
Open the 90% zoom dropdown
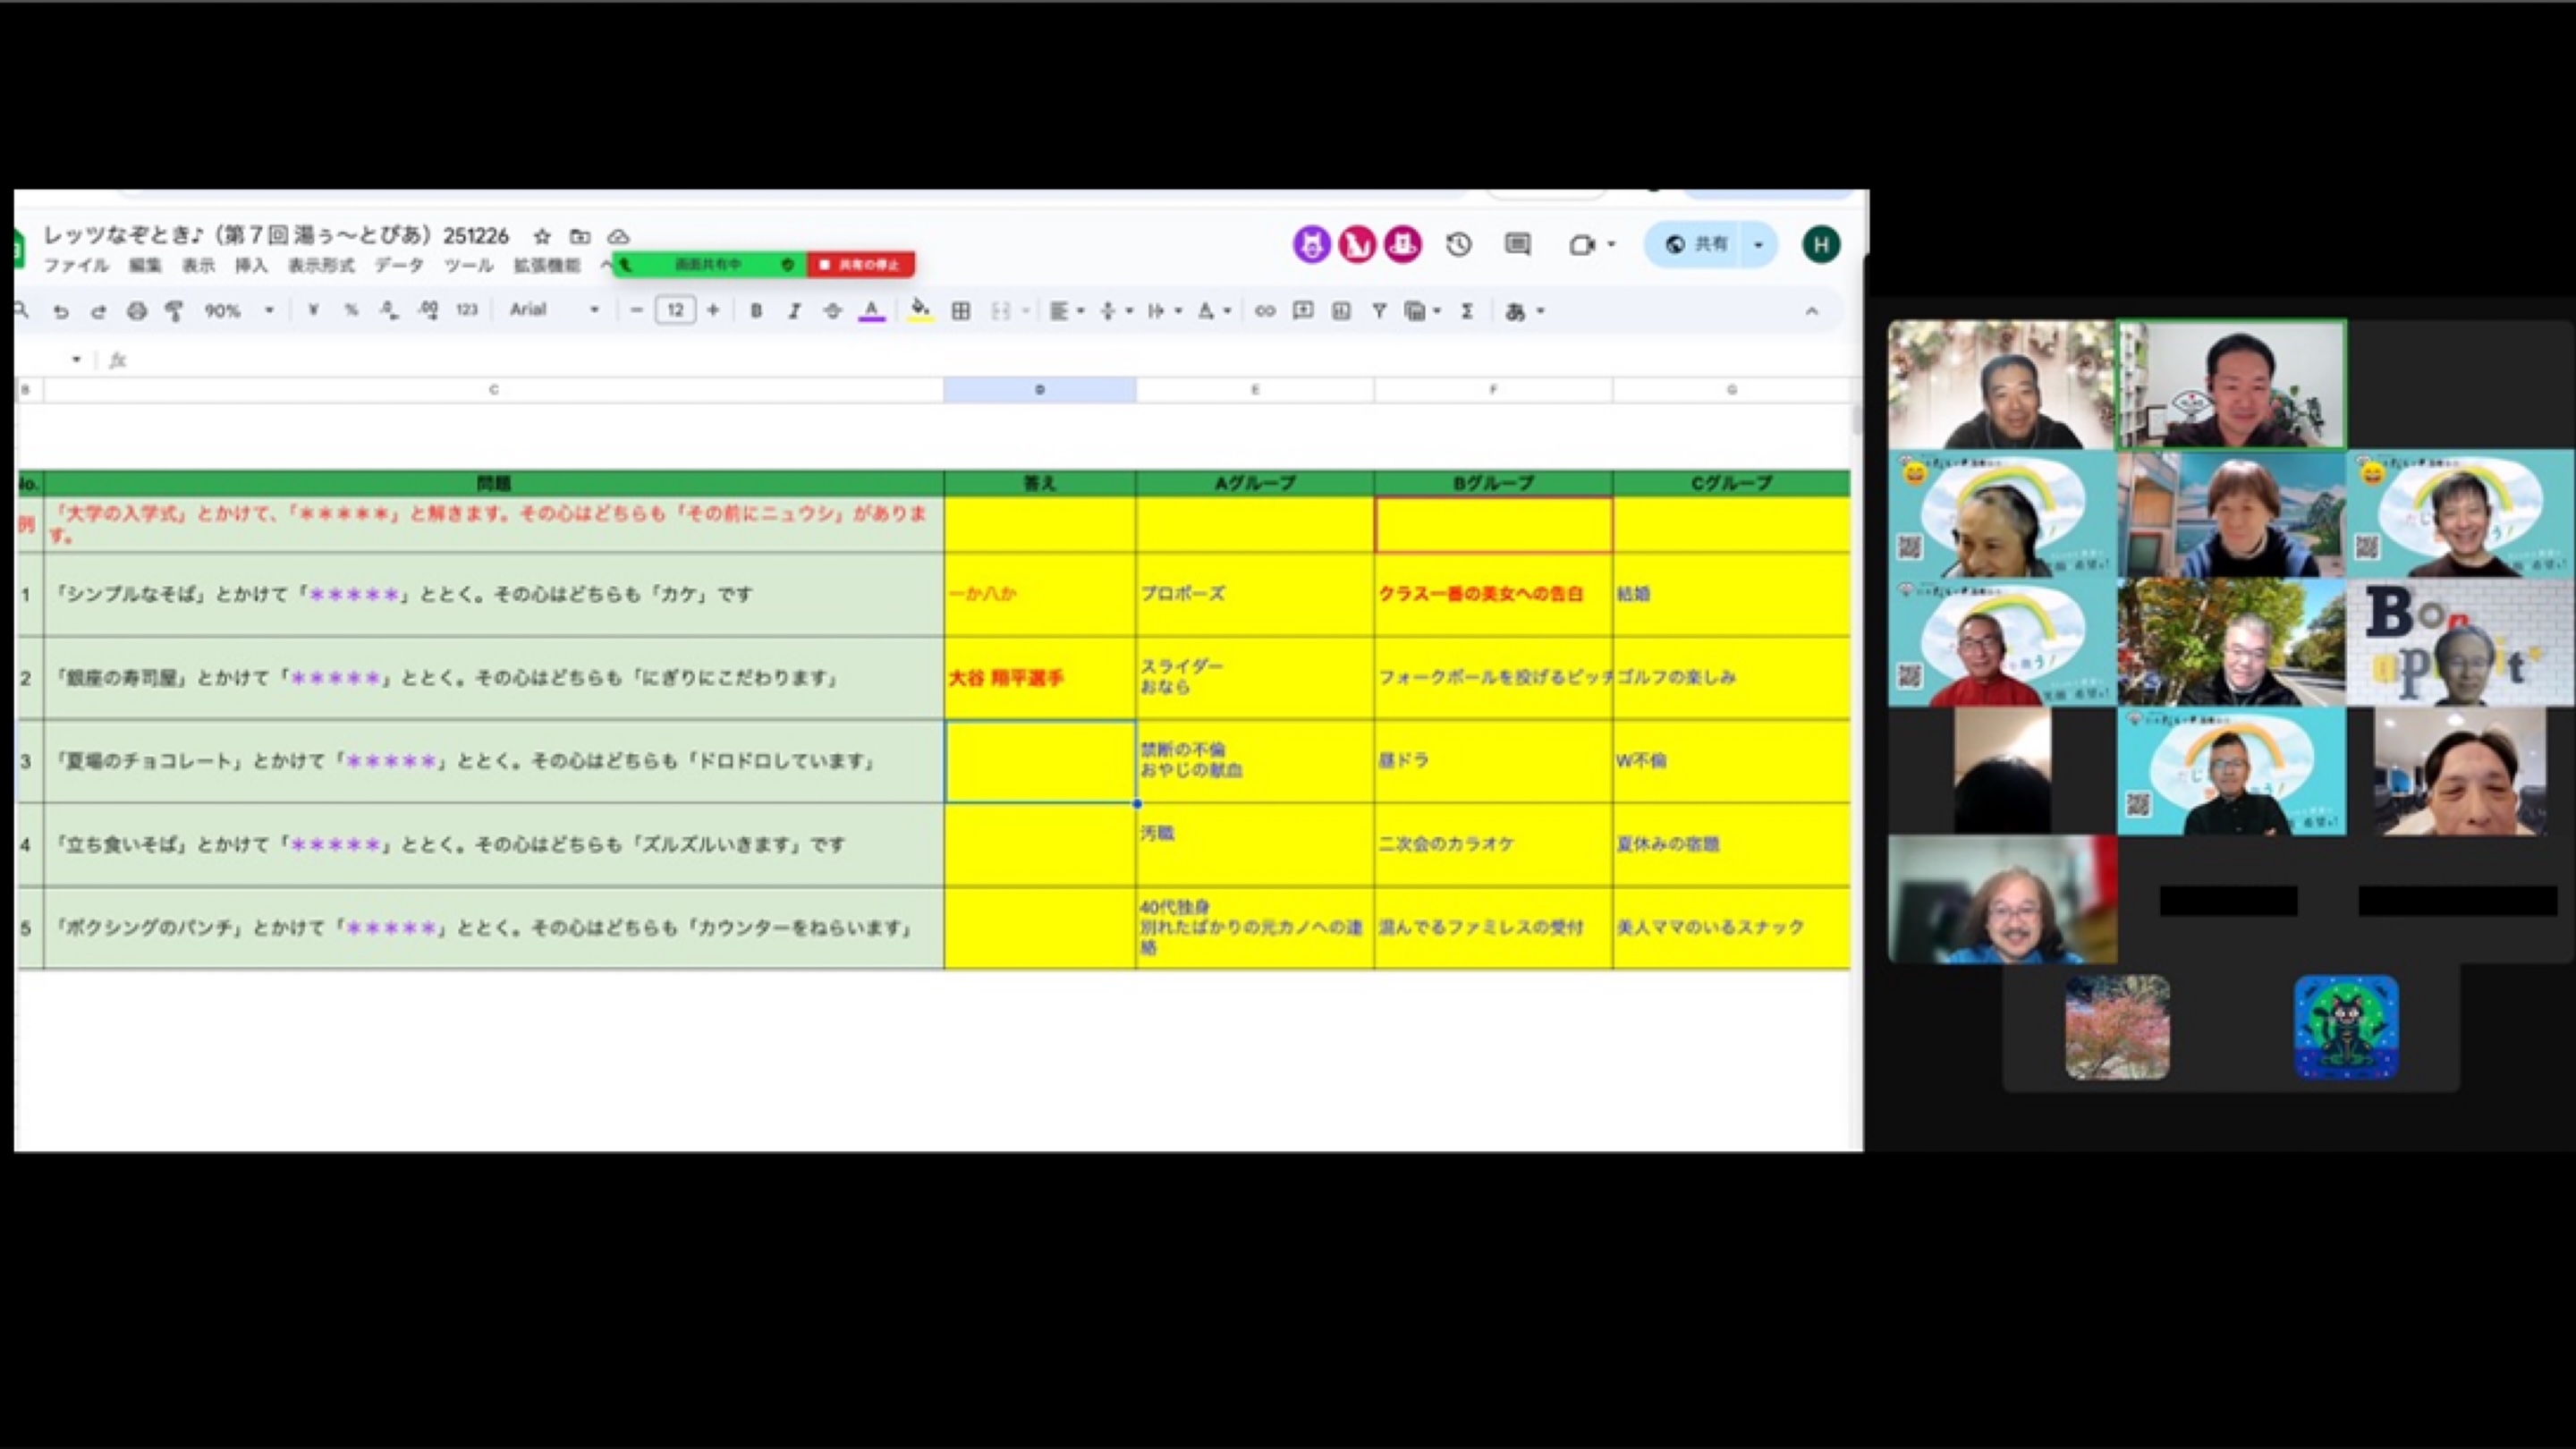(x=238, y=311)
